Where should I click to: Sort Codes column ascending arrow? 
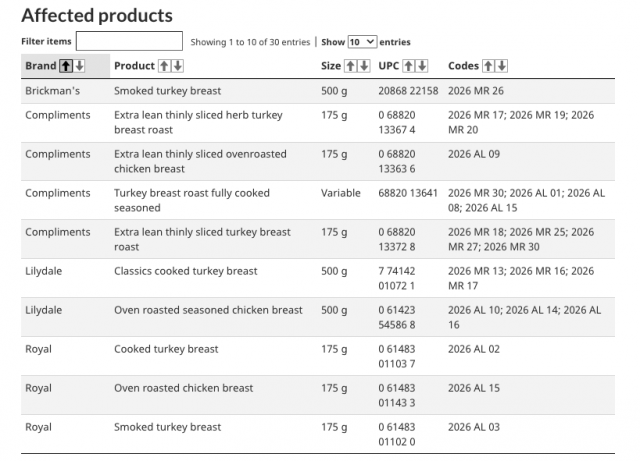tap(489, 66)
